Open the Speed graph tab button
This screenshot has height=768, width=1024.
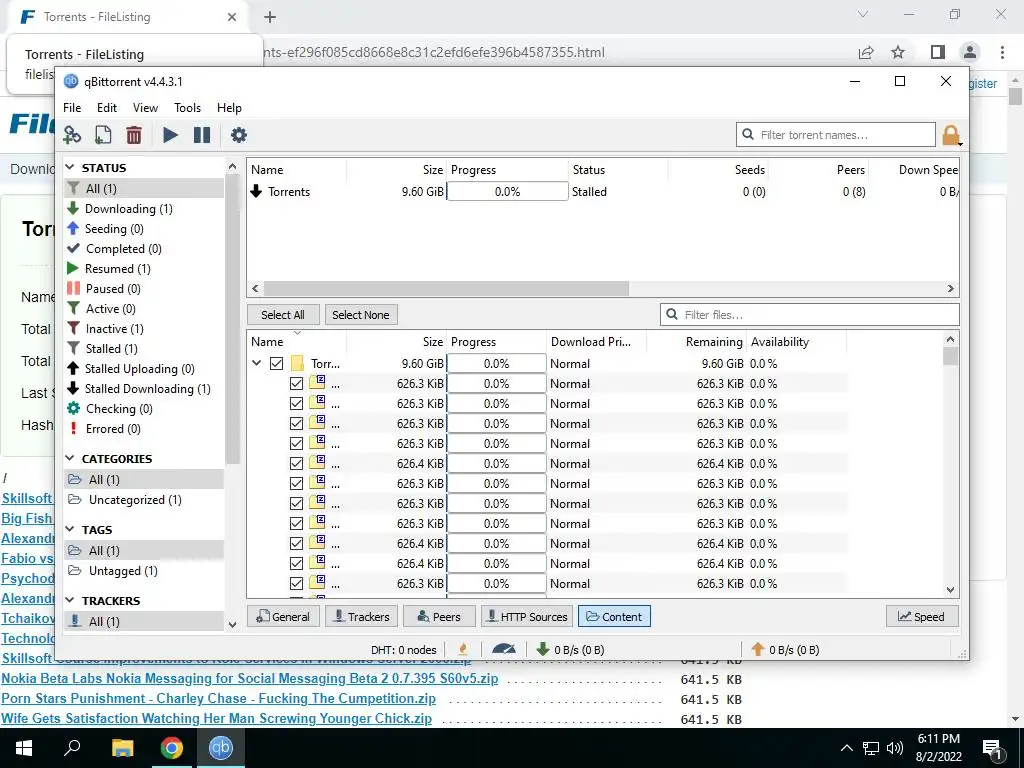[x=921, y=616]
